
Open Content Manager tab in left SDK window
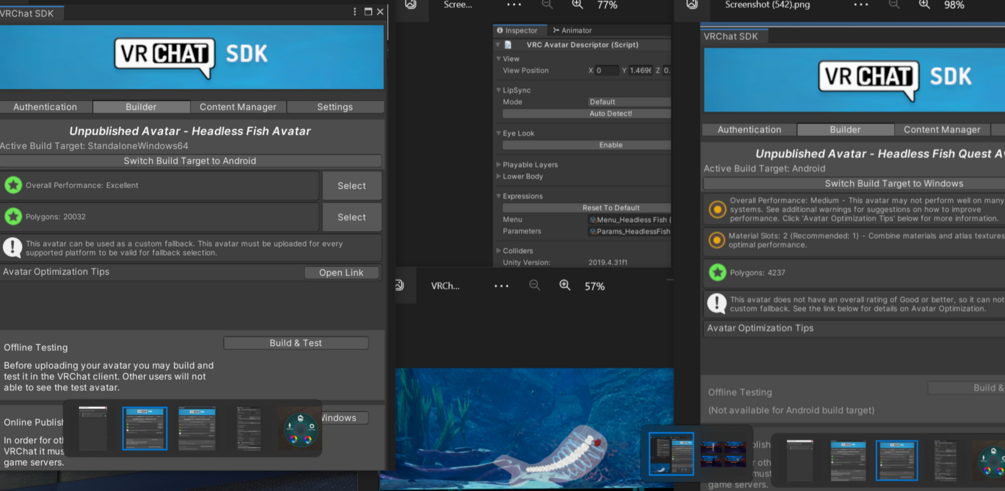pyautogui.click(x=238, y=107)
